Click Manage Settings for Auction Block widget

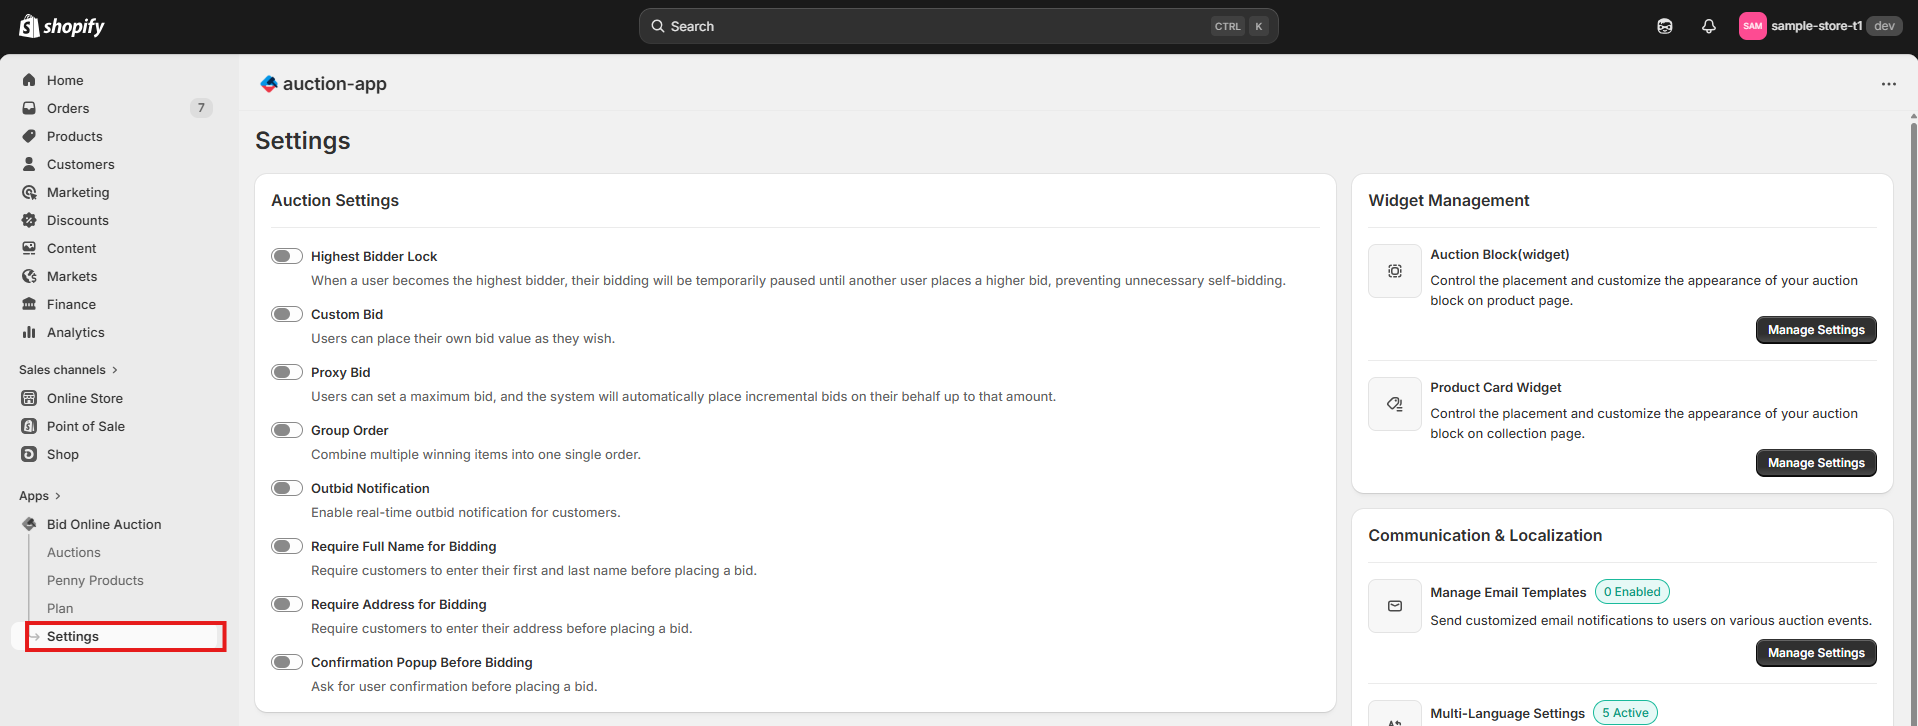(x=1815, y=330)
